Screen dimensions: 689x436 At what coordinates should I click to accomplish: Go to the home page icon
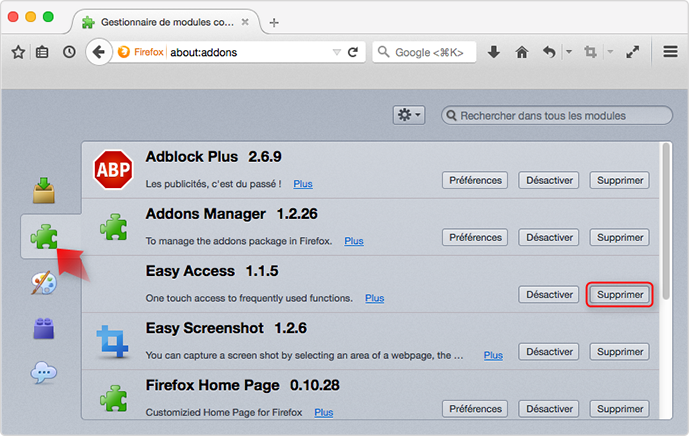tap(522, 52)
